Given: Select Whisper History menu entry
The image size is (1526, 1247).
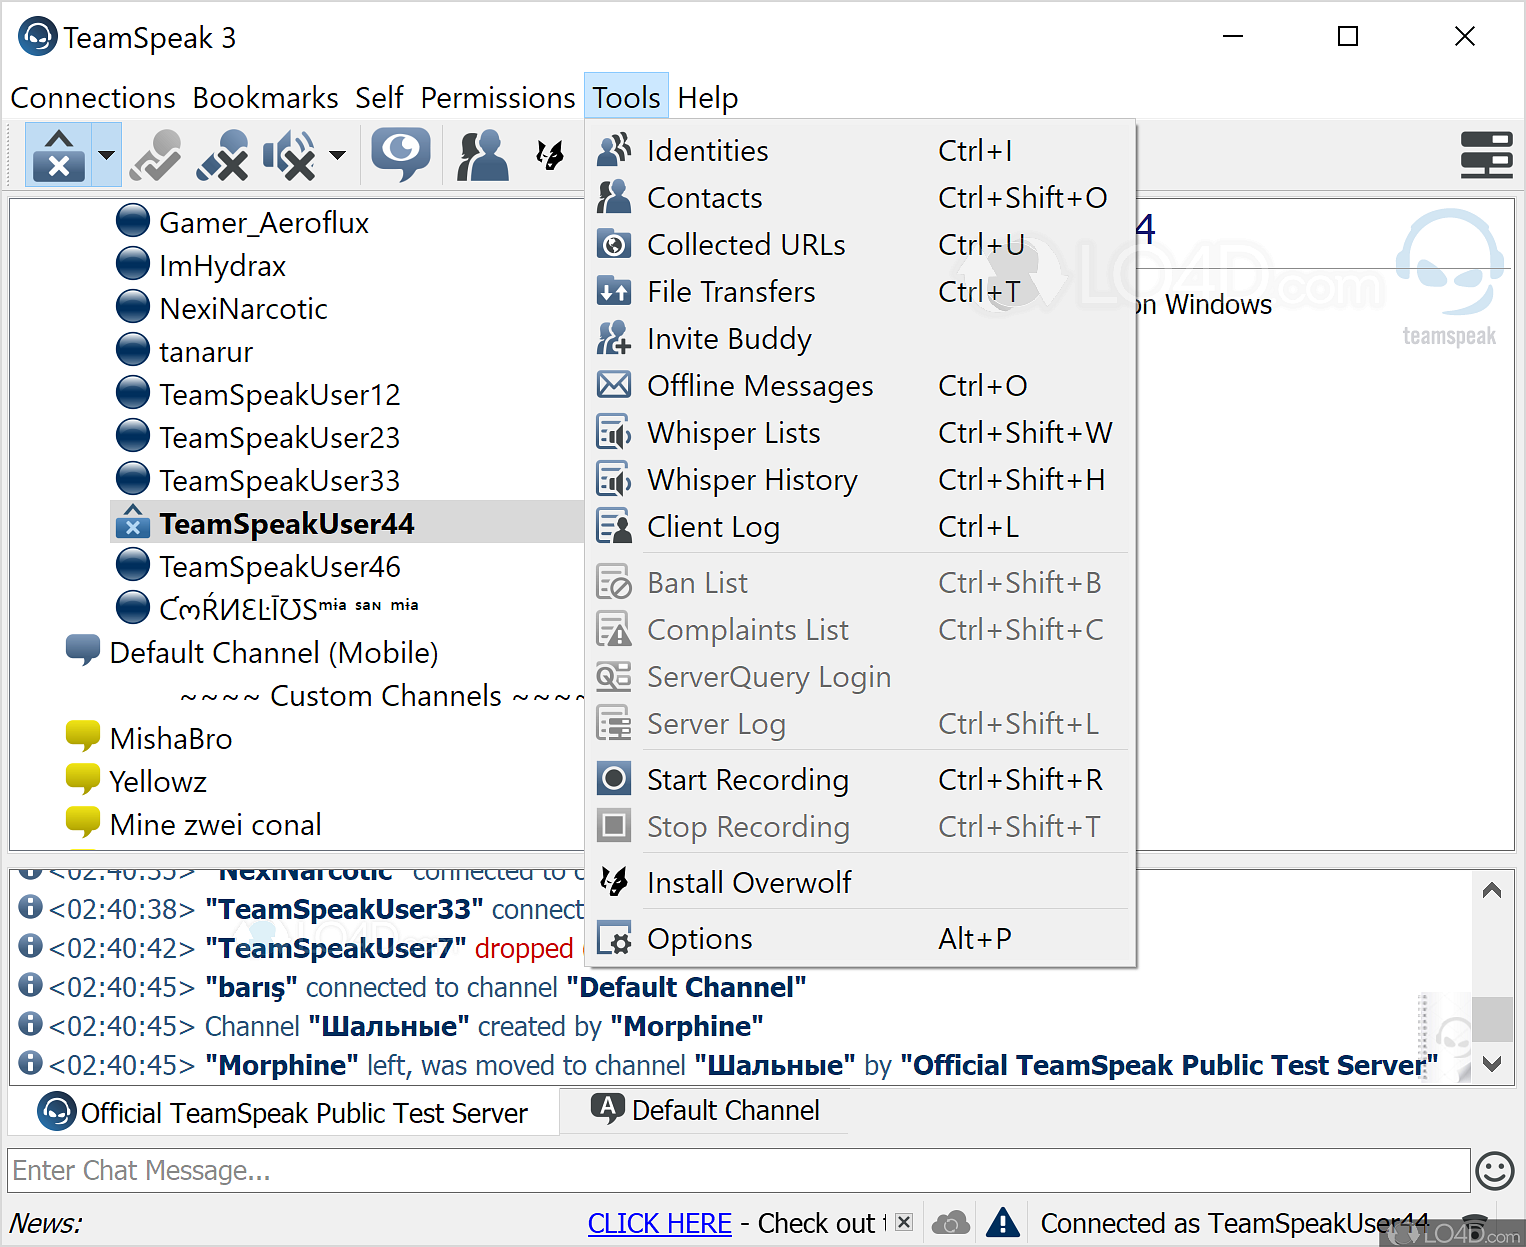Looking at the screenshot, I should pos(861,480).
